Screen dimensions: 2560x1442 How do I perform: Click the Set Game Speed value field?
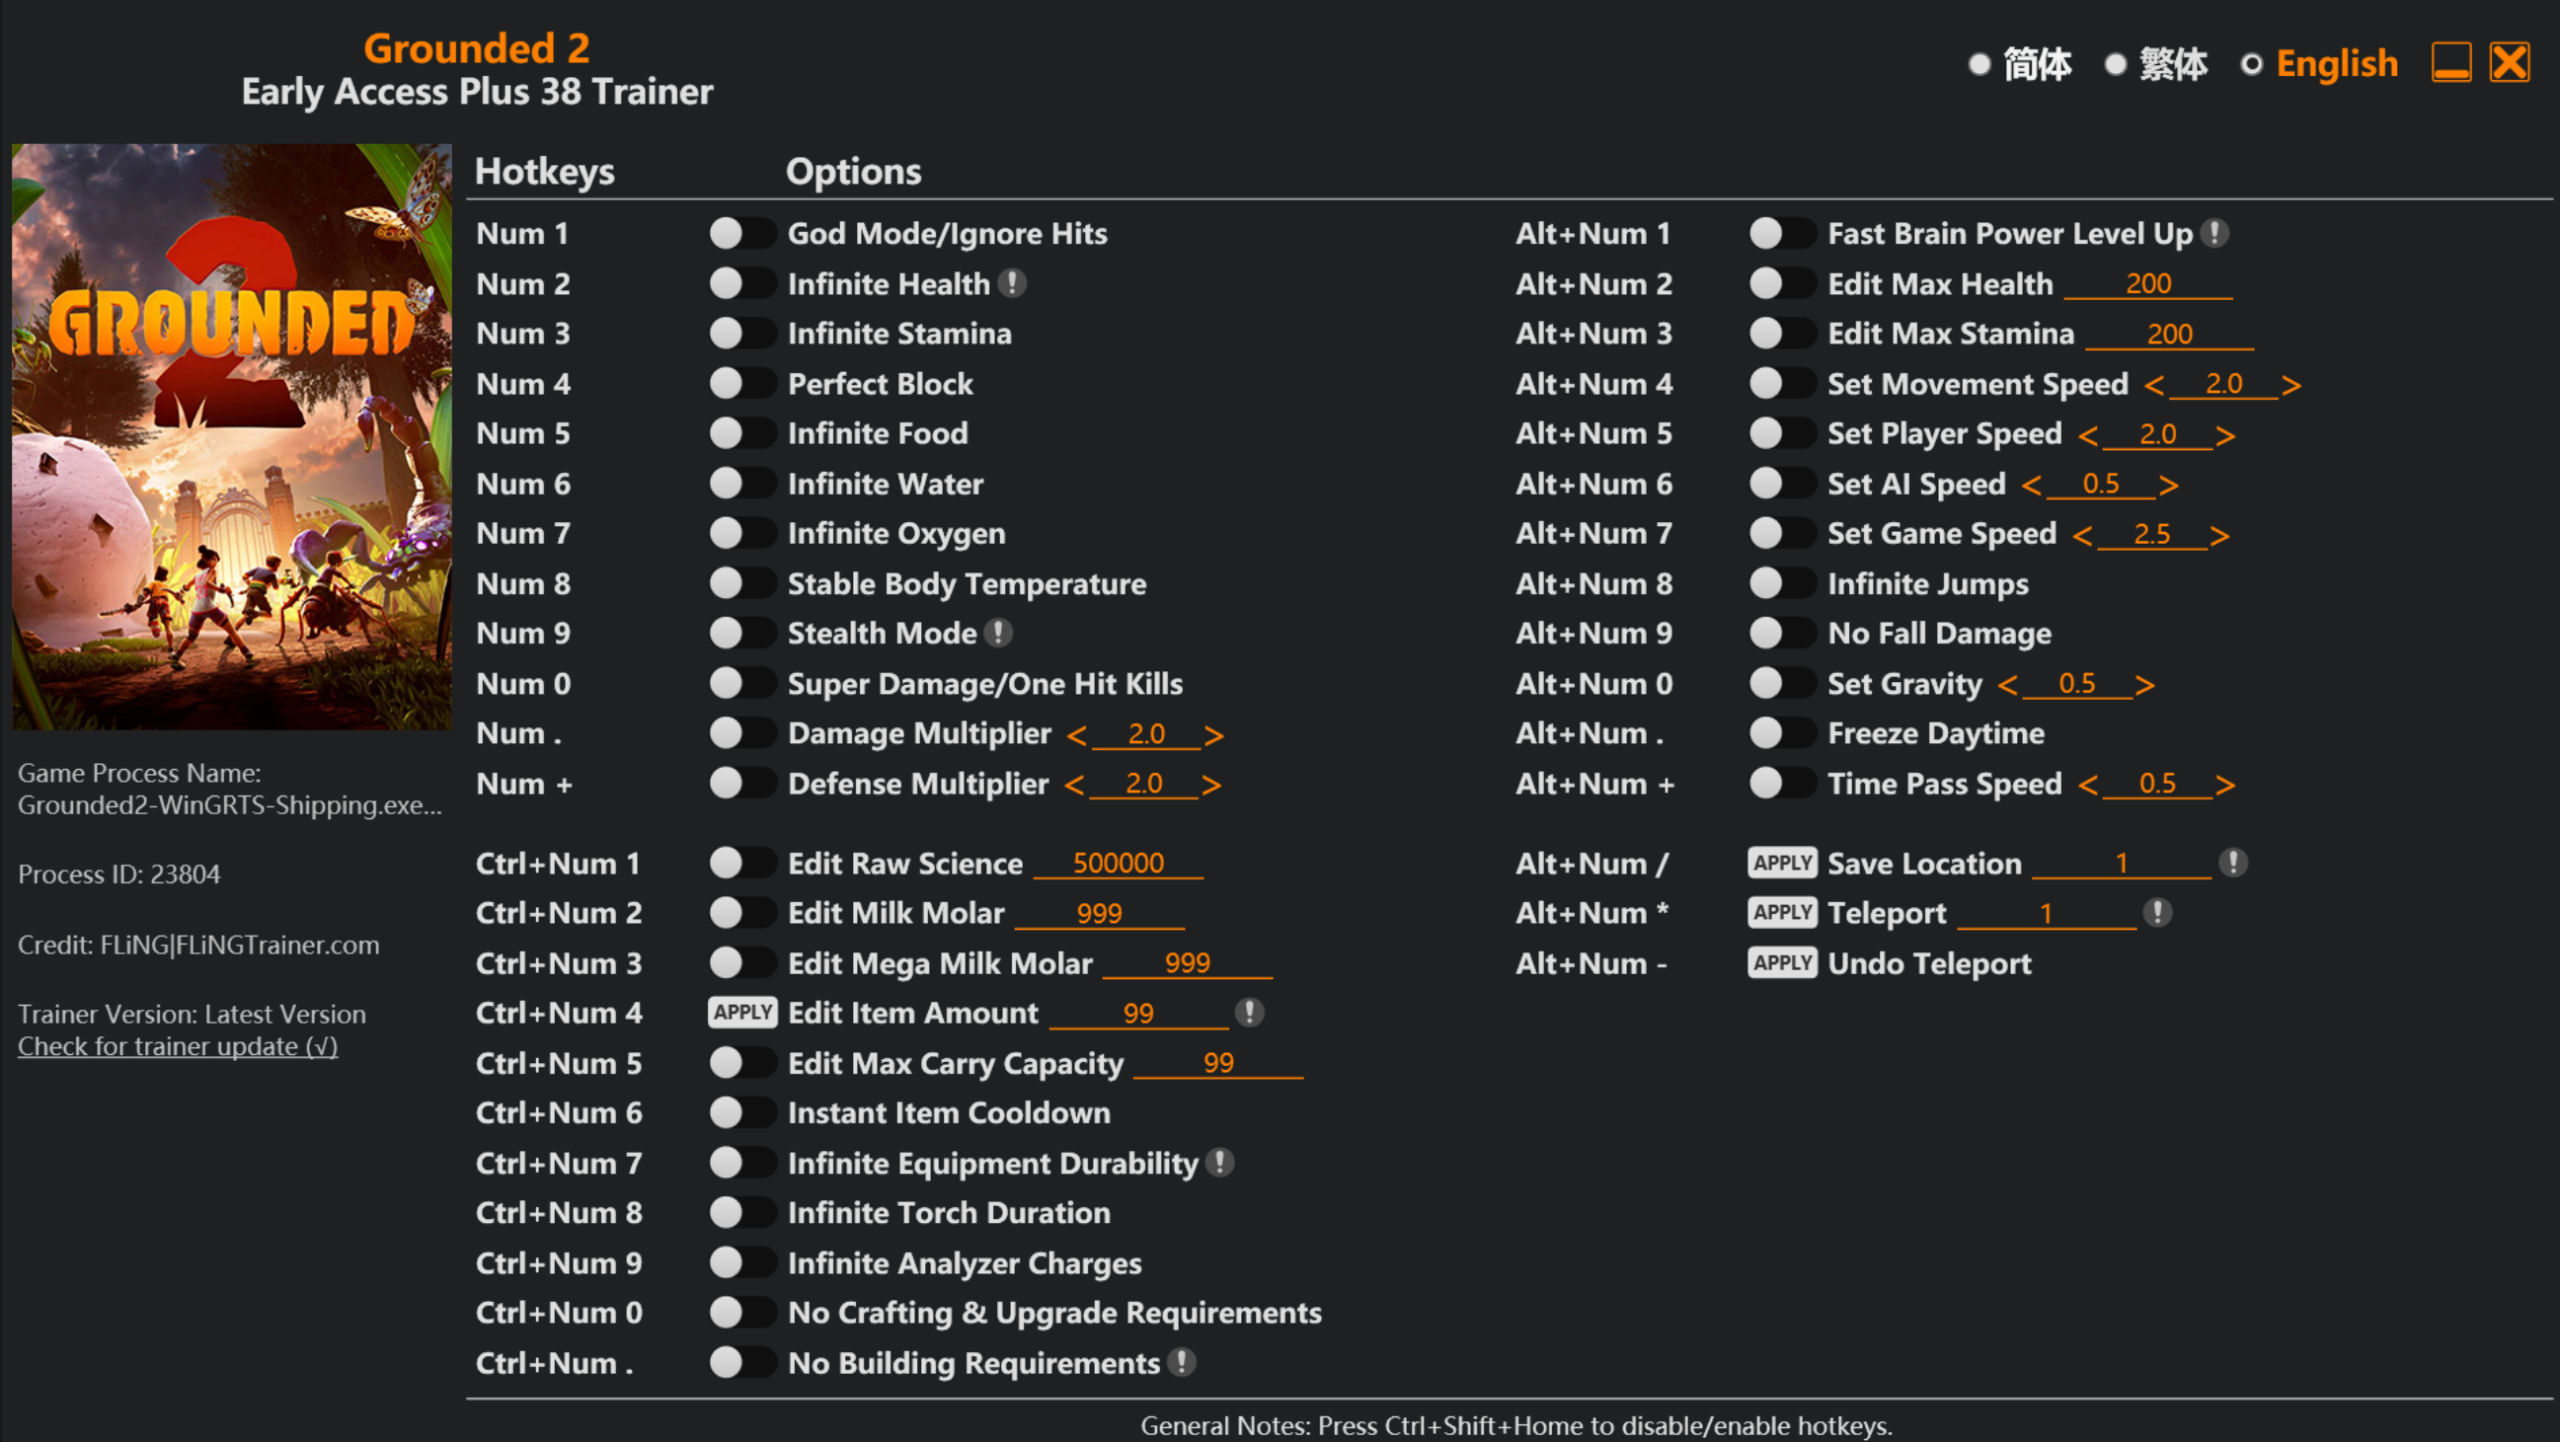[x=2152, y=534]
